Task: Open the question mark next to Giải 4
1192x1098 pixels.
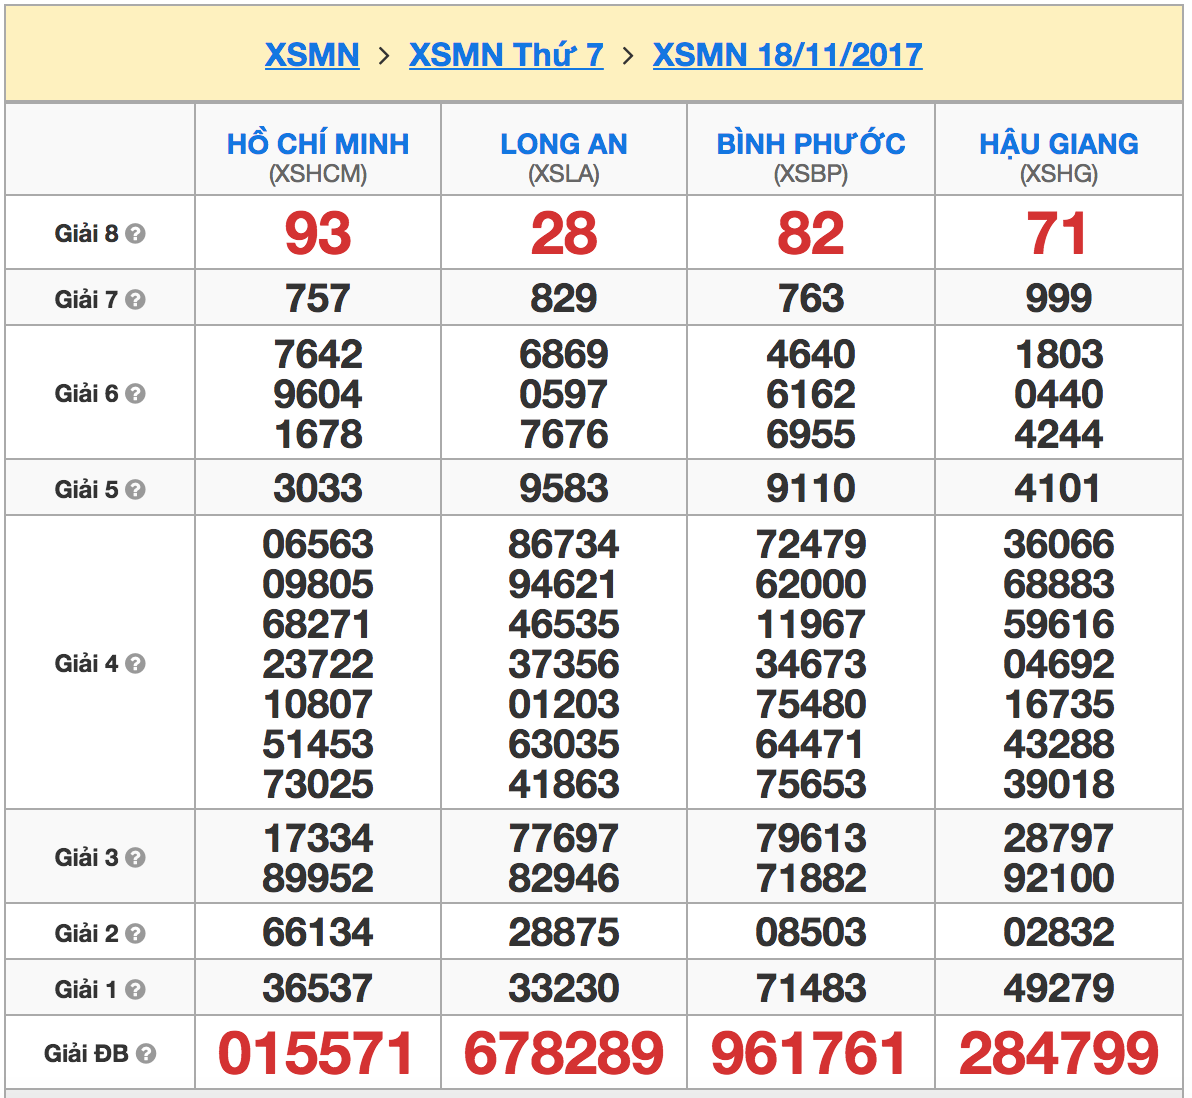Action: 136,664
